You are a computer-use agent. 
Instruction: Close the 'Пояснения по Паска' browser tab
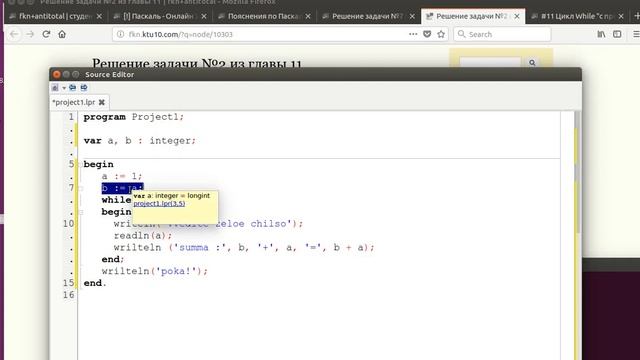tap(308, 16)
